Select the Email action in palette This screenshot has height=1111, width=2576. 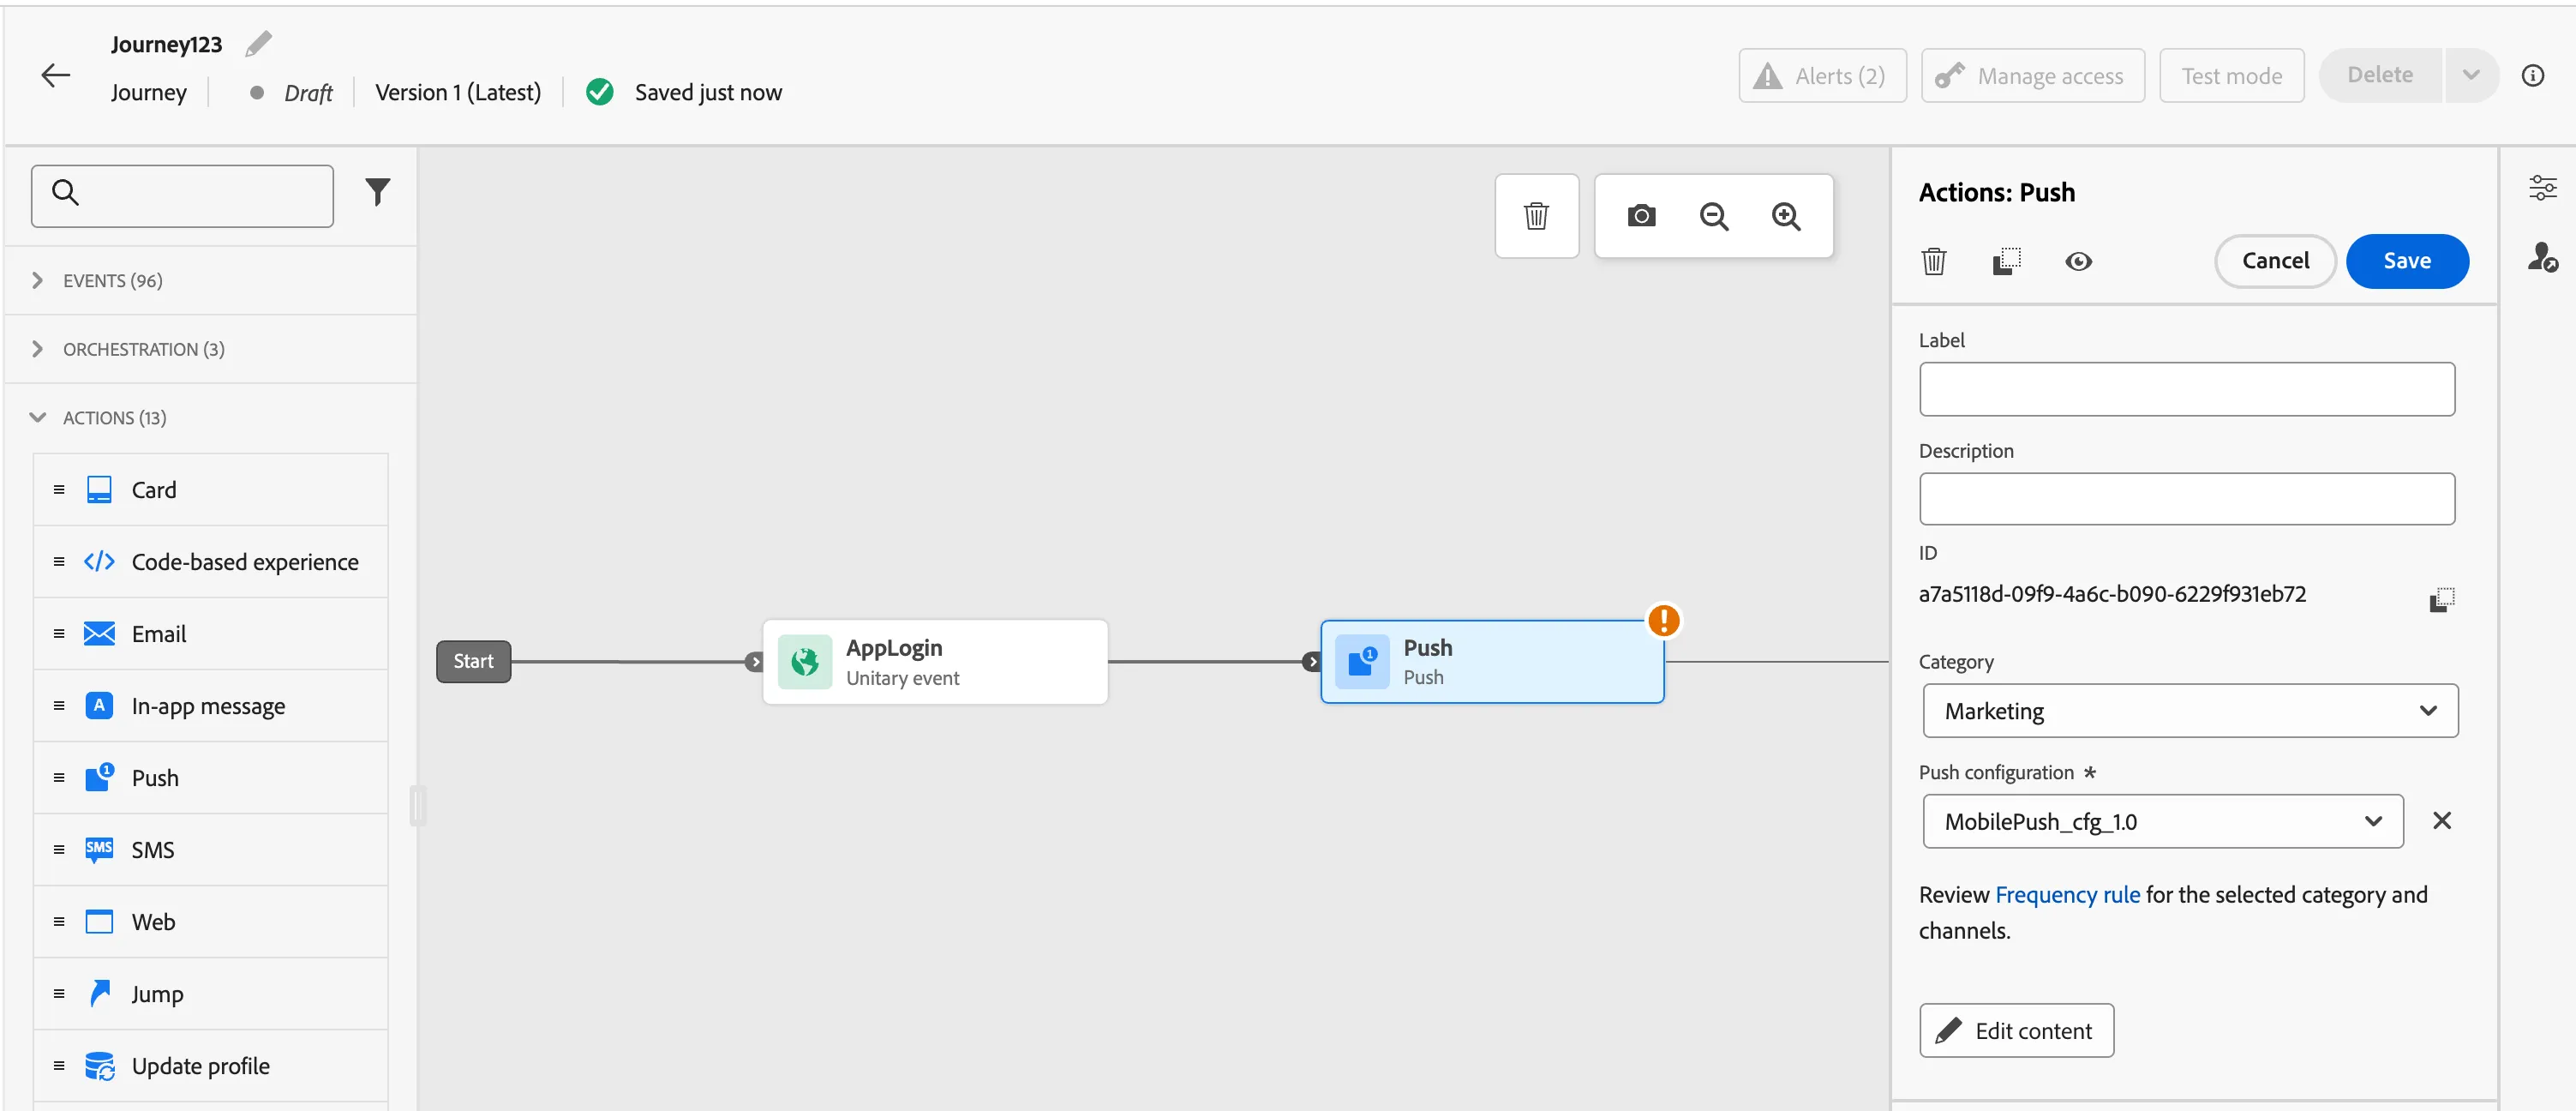(211, 634)
